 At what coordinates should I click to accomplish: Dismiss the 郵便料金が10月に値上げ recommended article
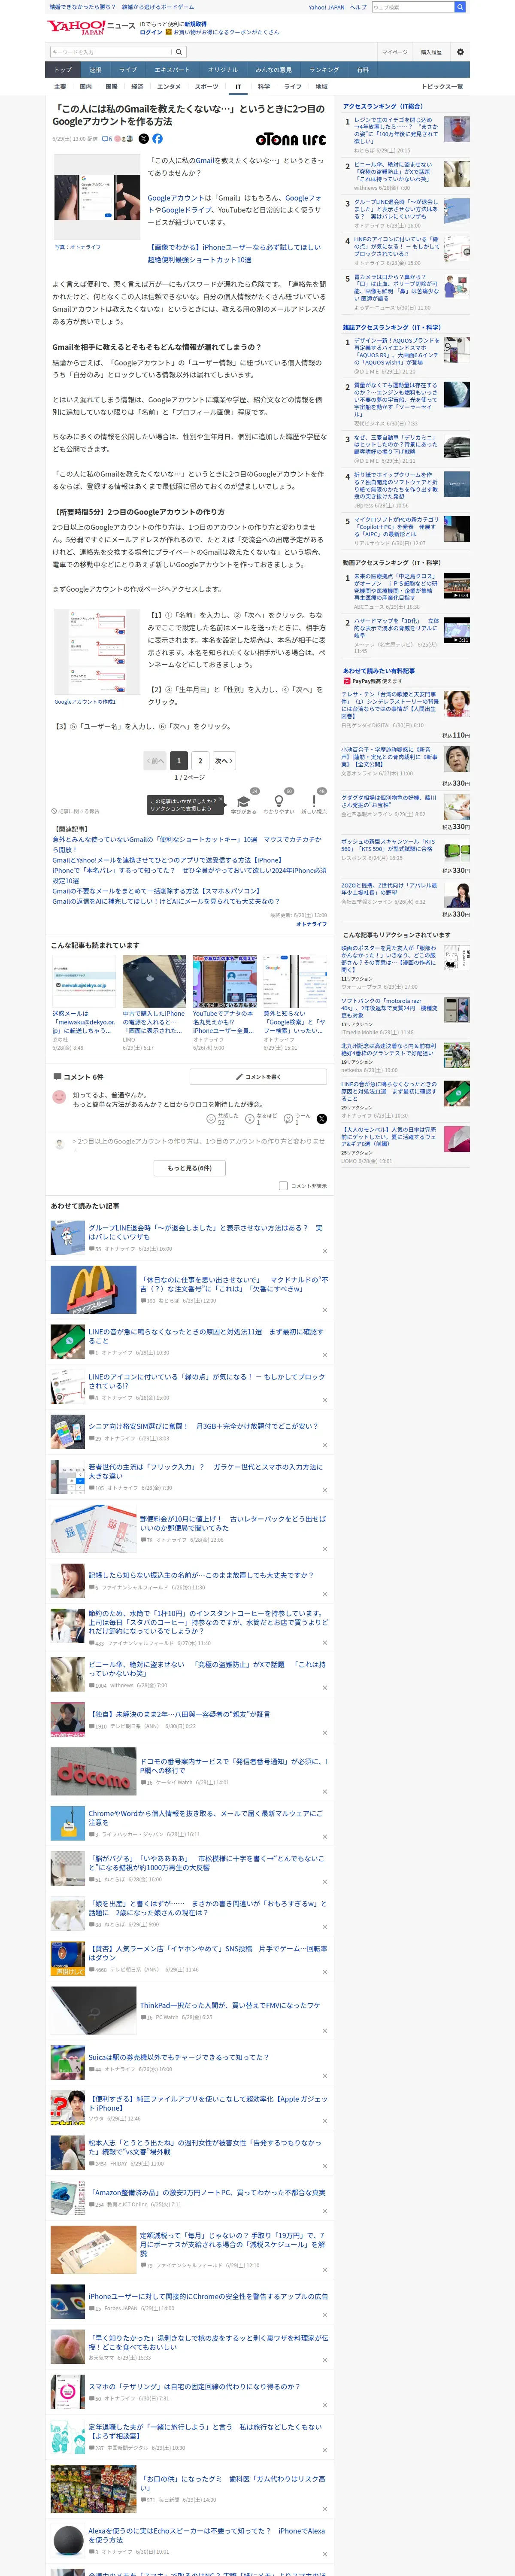pyautogui.click(x=324, y=1550)
